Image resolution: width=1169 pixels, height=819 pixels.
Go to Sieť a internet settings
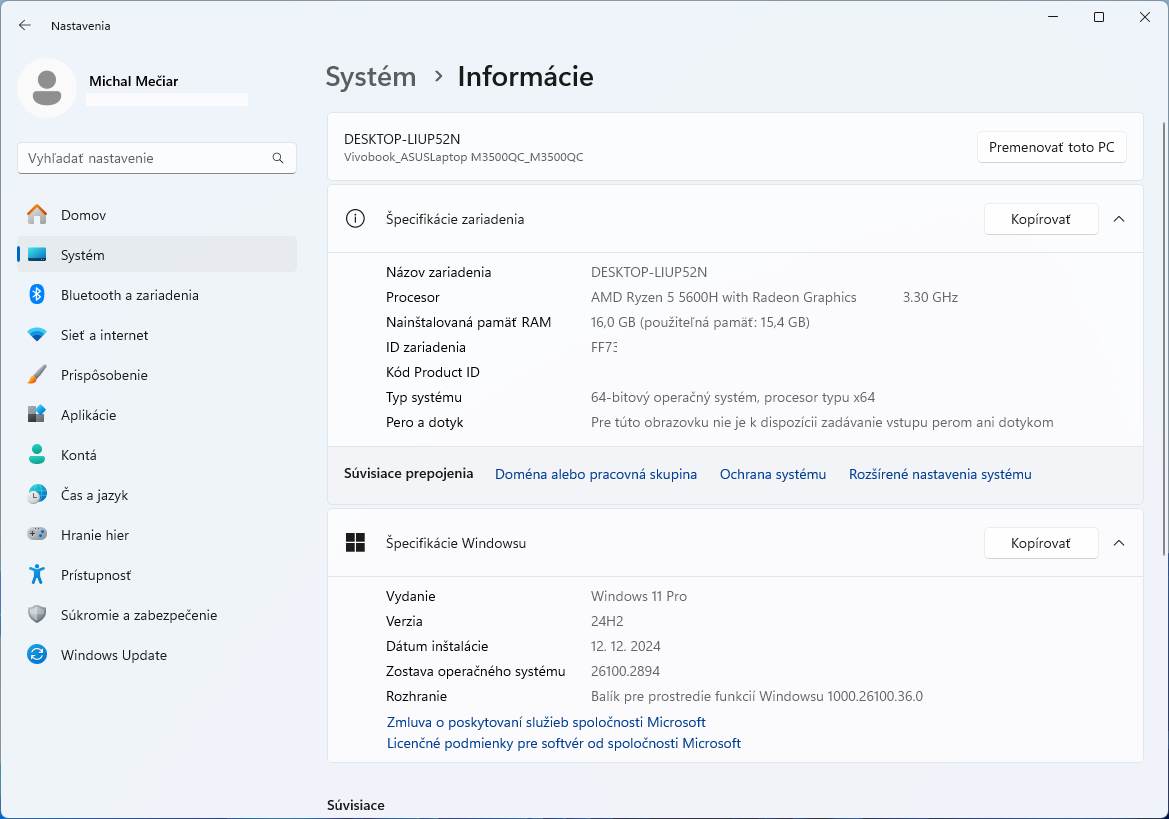(157, 335)
